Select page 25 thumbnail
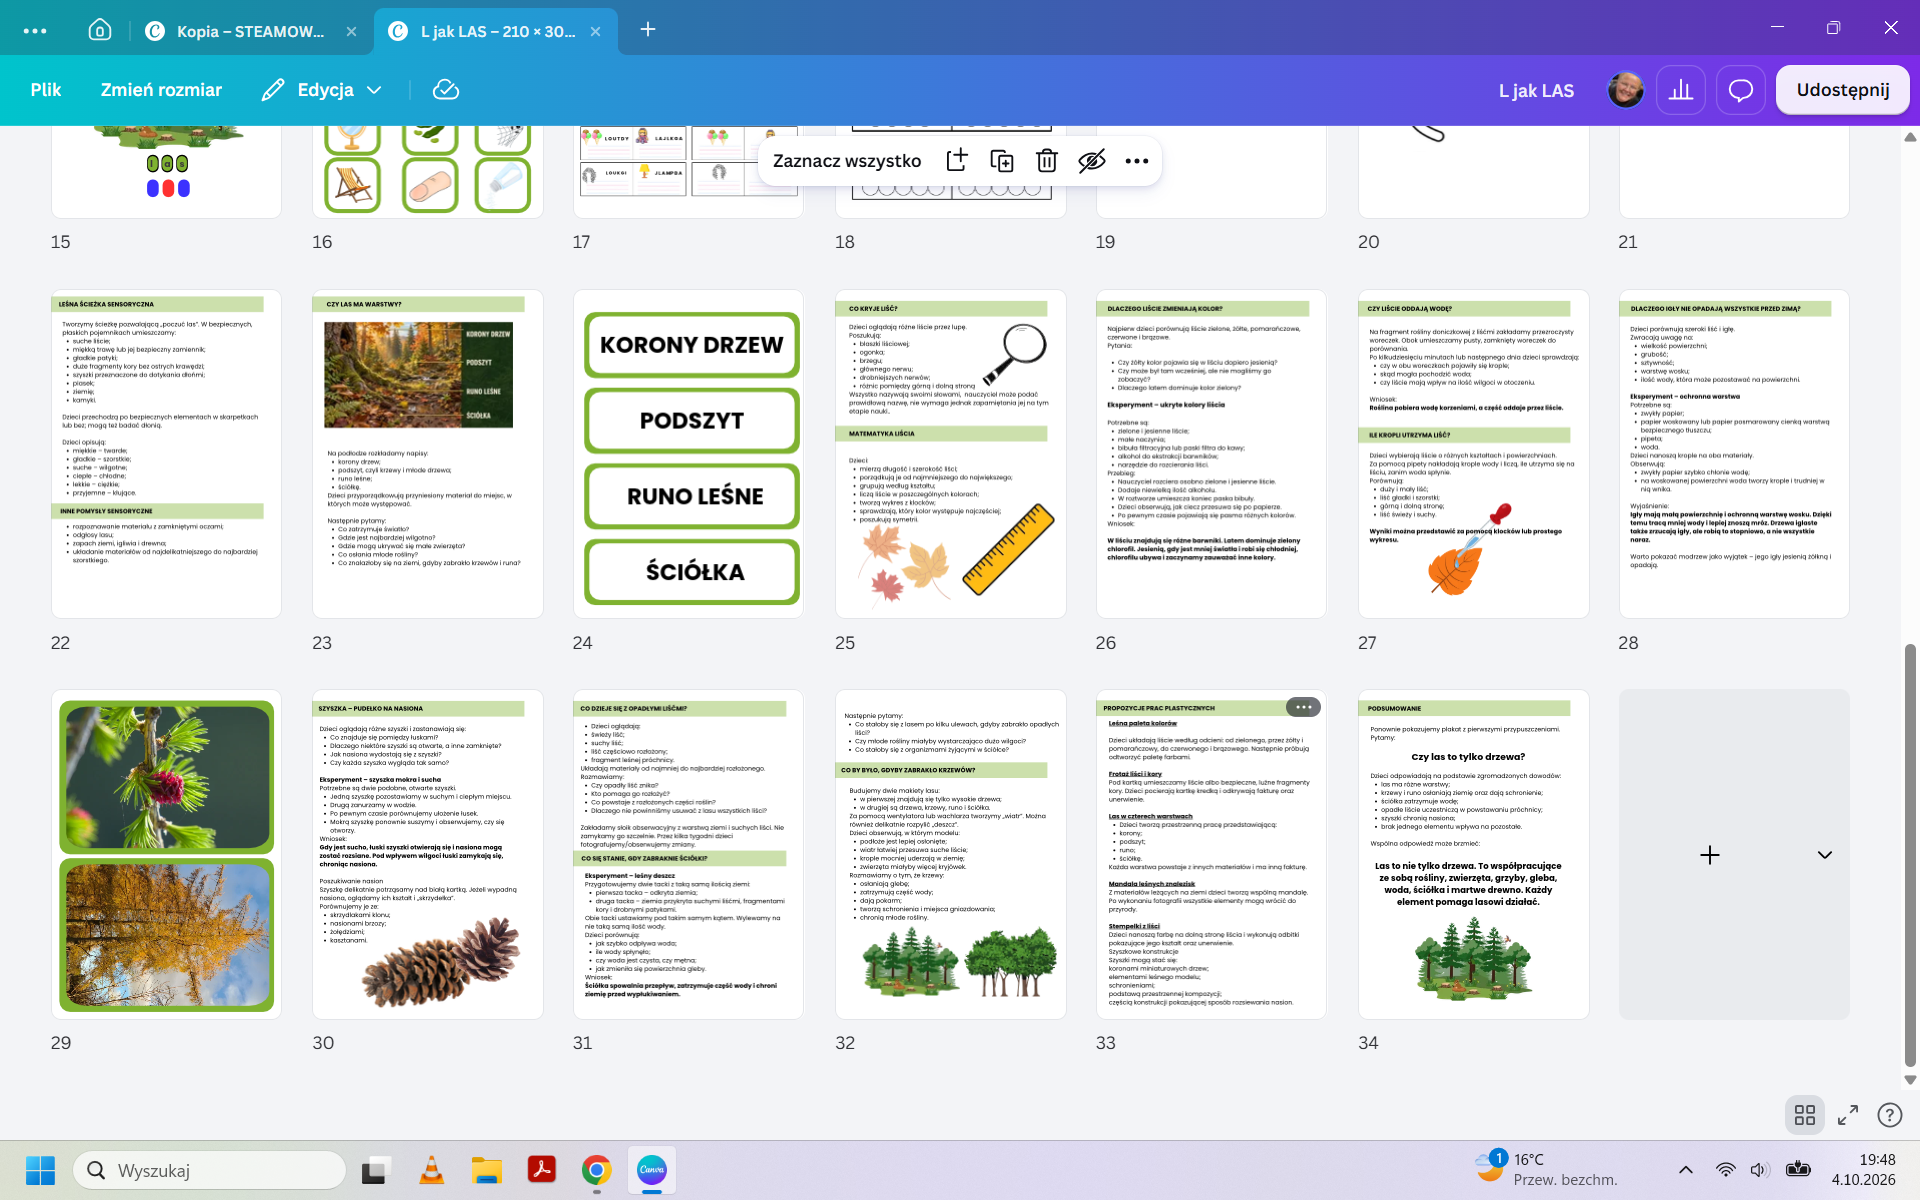 [950, 454]
